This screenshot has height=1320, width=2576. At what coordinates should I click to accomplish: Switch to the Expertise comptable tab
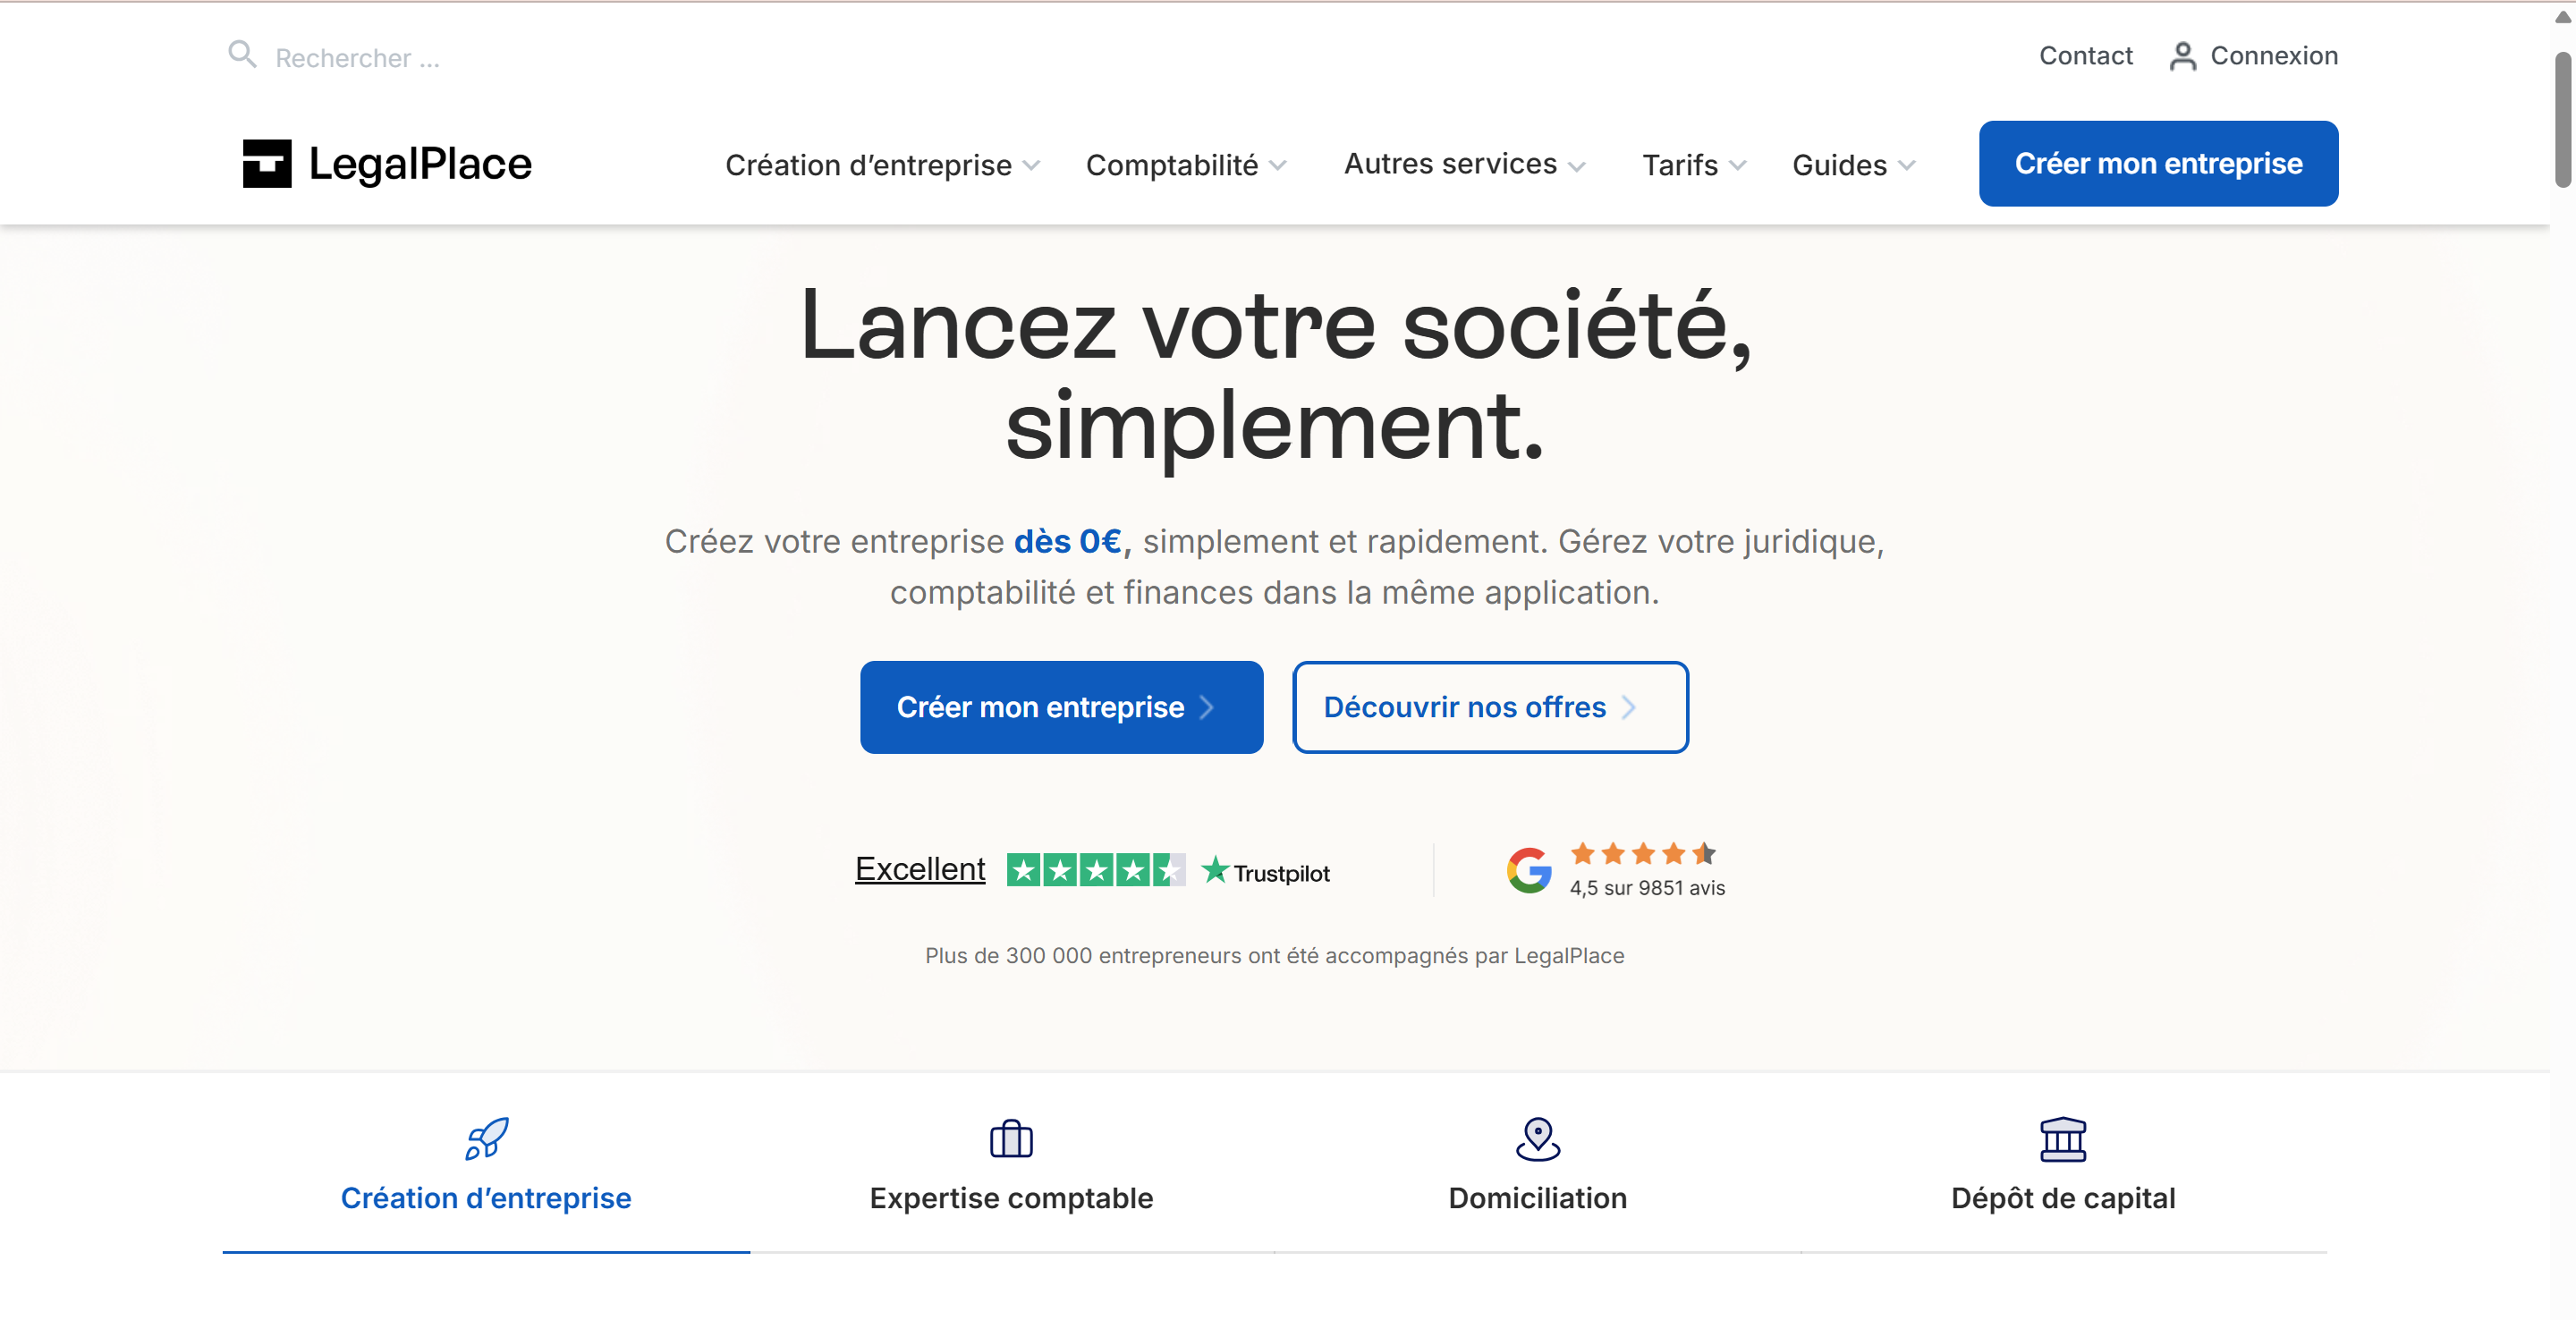click(1011, 1197)
